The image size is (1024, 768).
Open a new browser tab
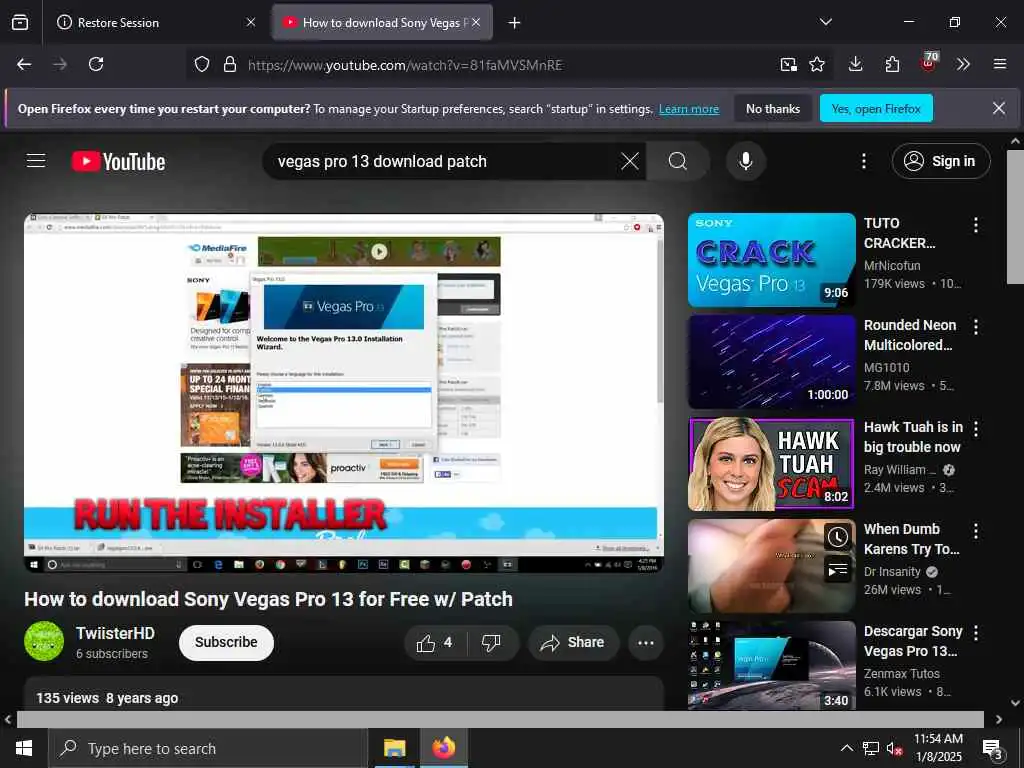(515, 23)
